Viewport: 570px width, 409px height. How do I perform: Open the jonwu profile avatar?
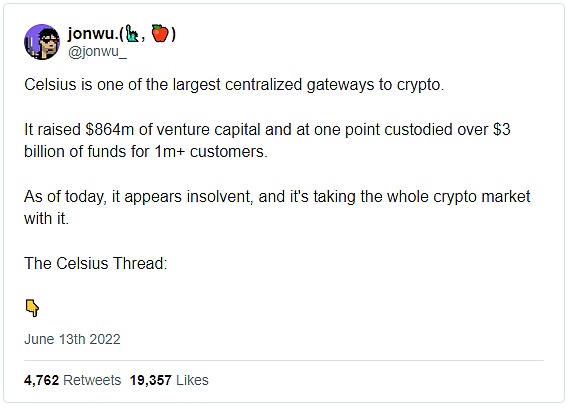tap(42, 42)
